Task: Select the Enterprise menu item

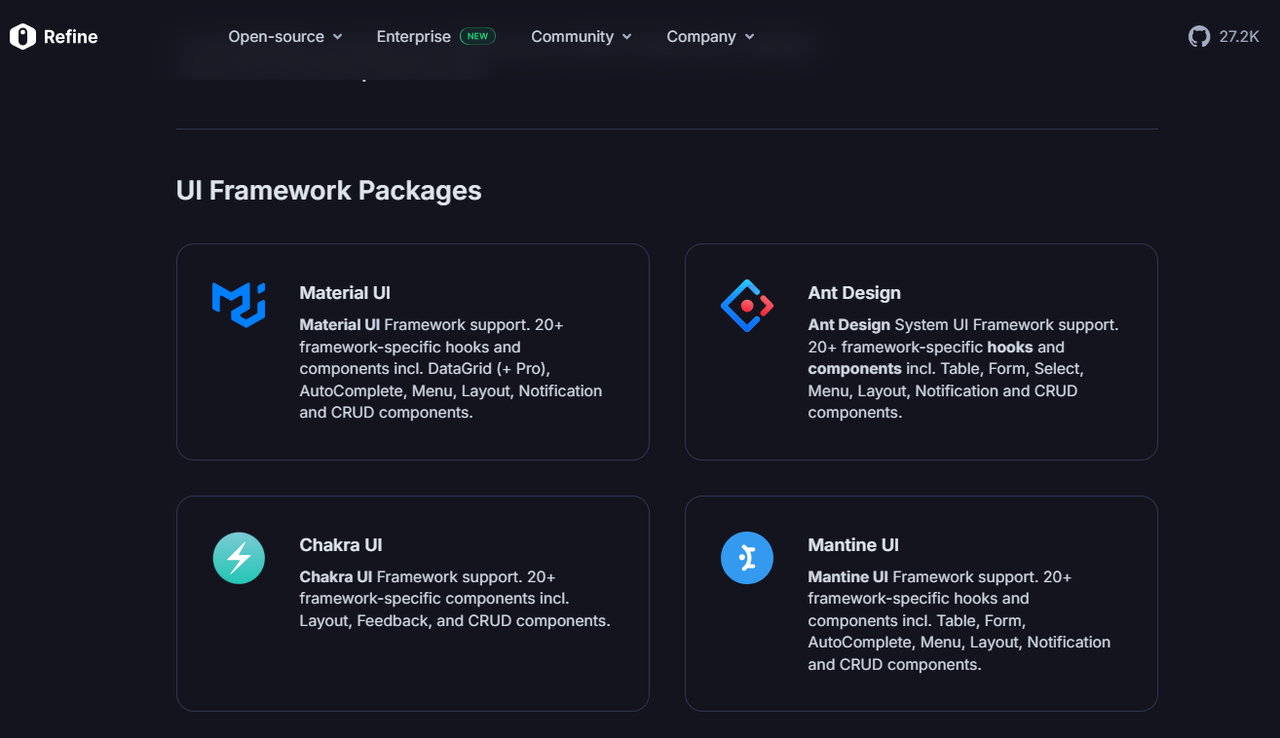Action: point(413,36)
